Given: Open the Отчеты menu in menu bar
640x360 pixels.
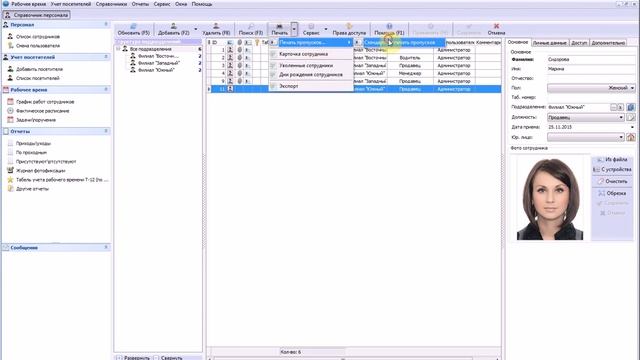Looking at the screenshot, I should (140, 4).
